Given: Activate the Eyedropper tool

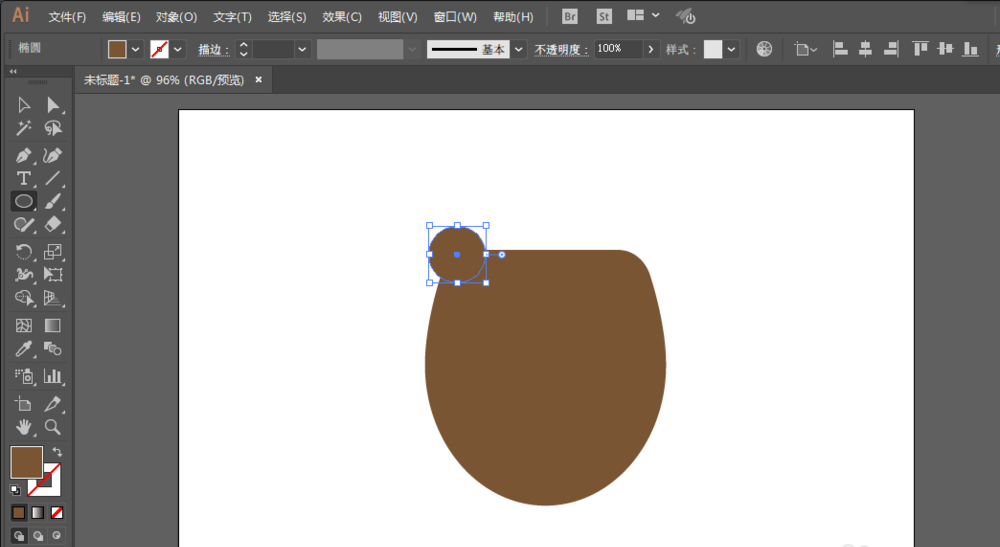Looking at the screenshot, I should click(24, 349).
